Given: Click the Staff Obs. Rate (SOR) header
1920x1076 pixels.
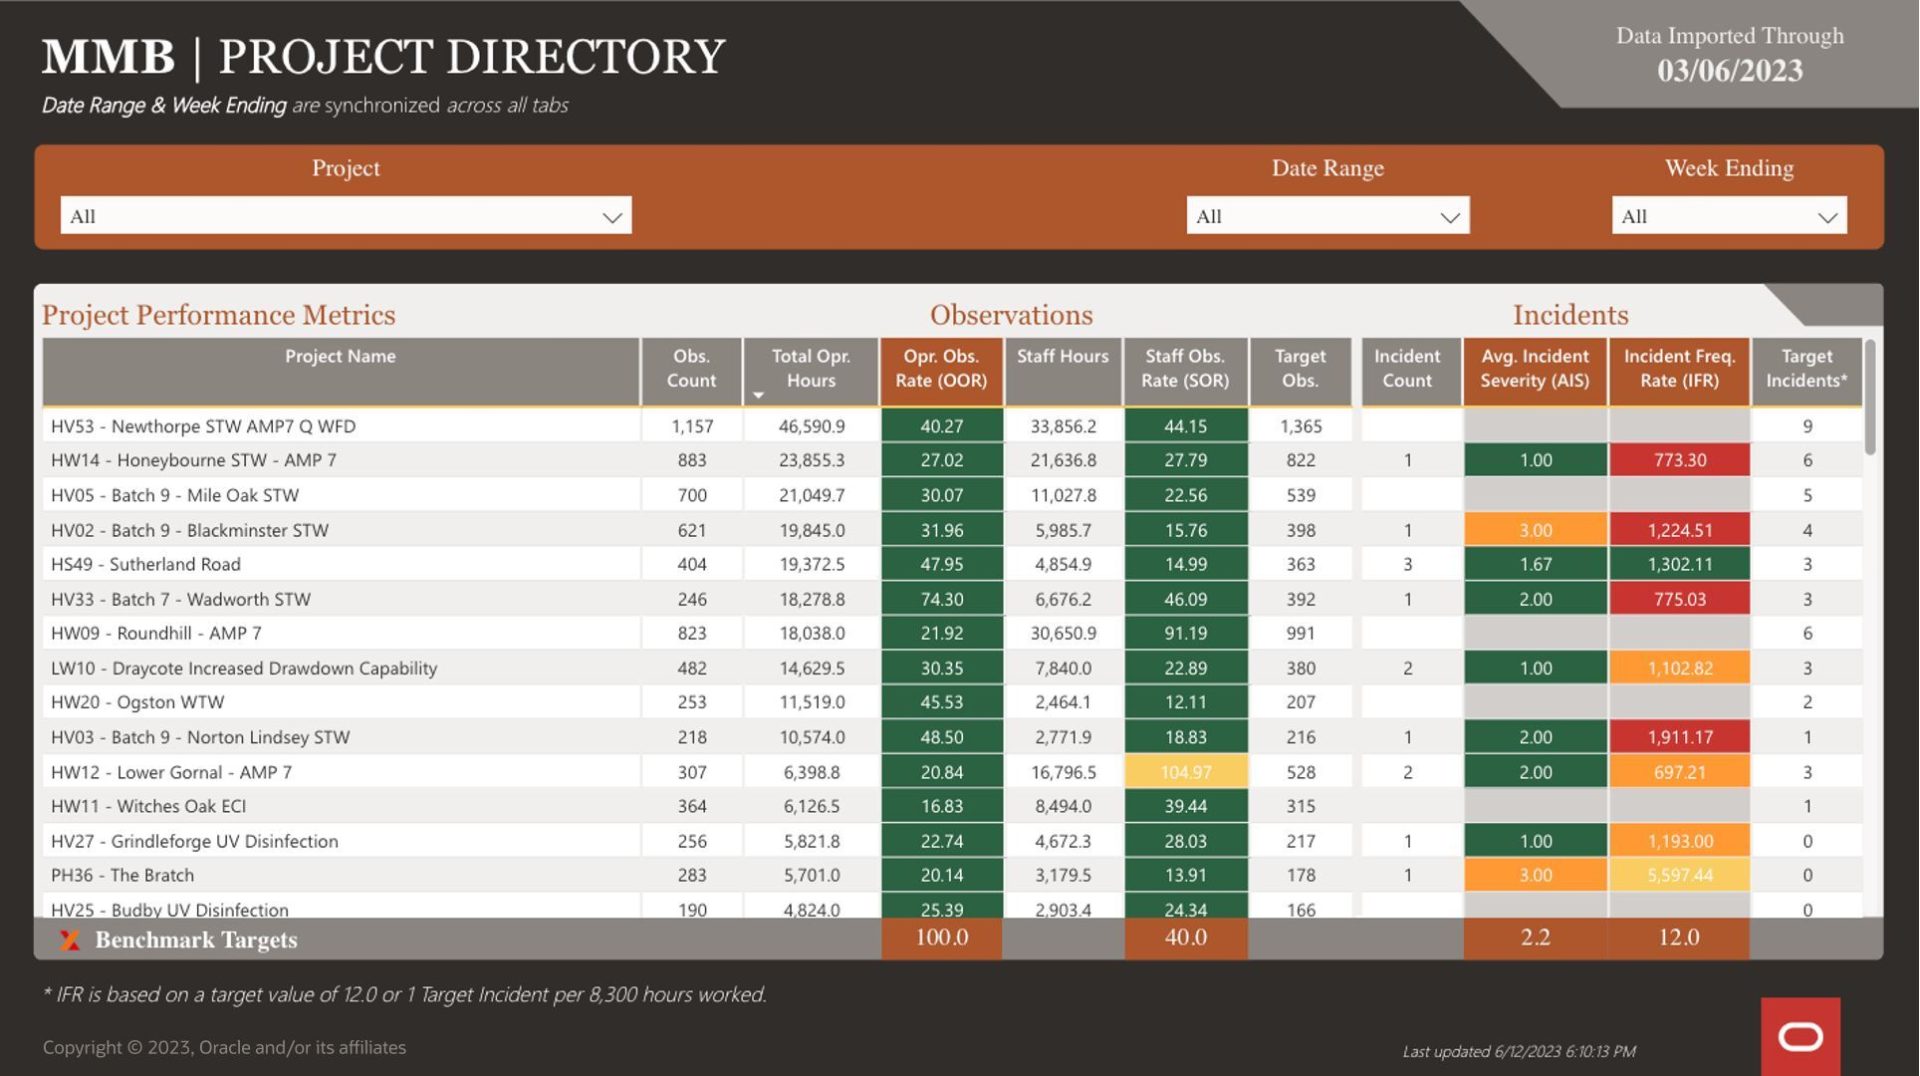Looking at the screenshot, I should click(x=1186, y=371).
